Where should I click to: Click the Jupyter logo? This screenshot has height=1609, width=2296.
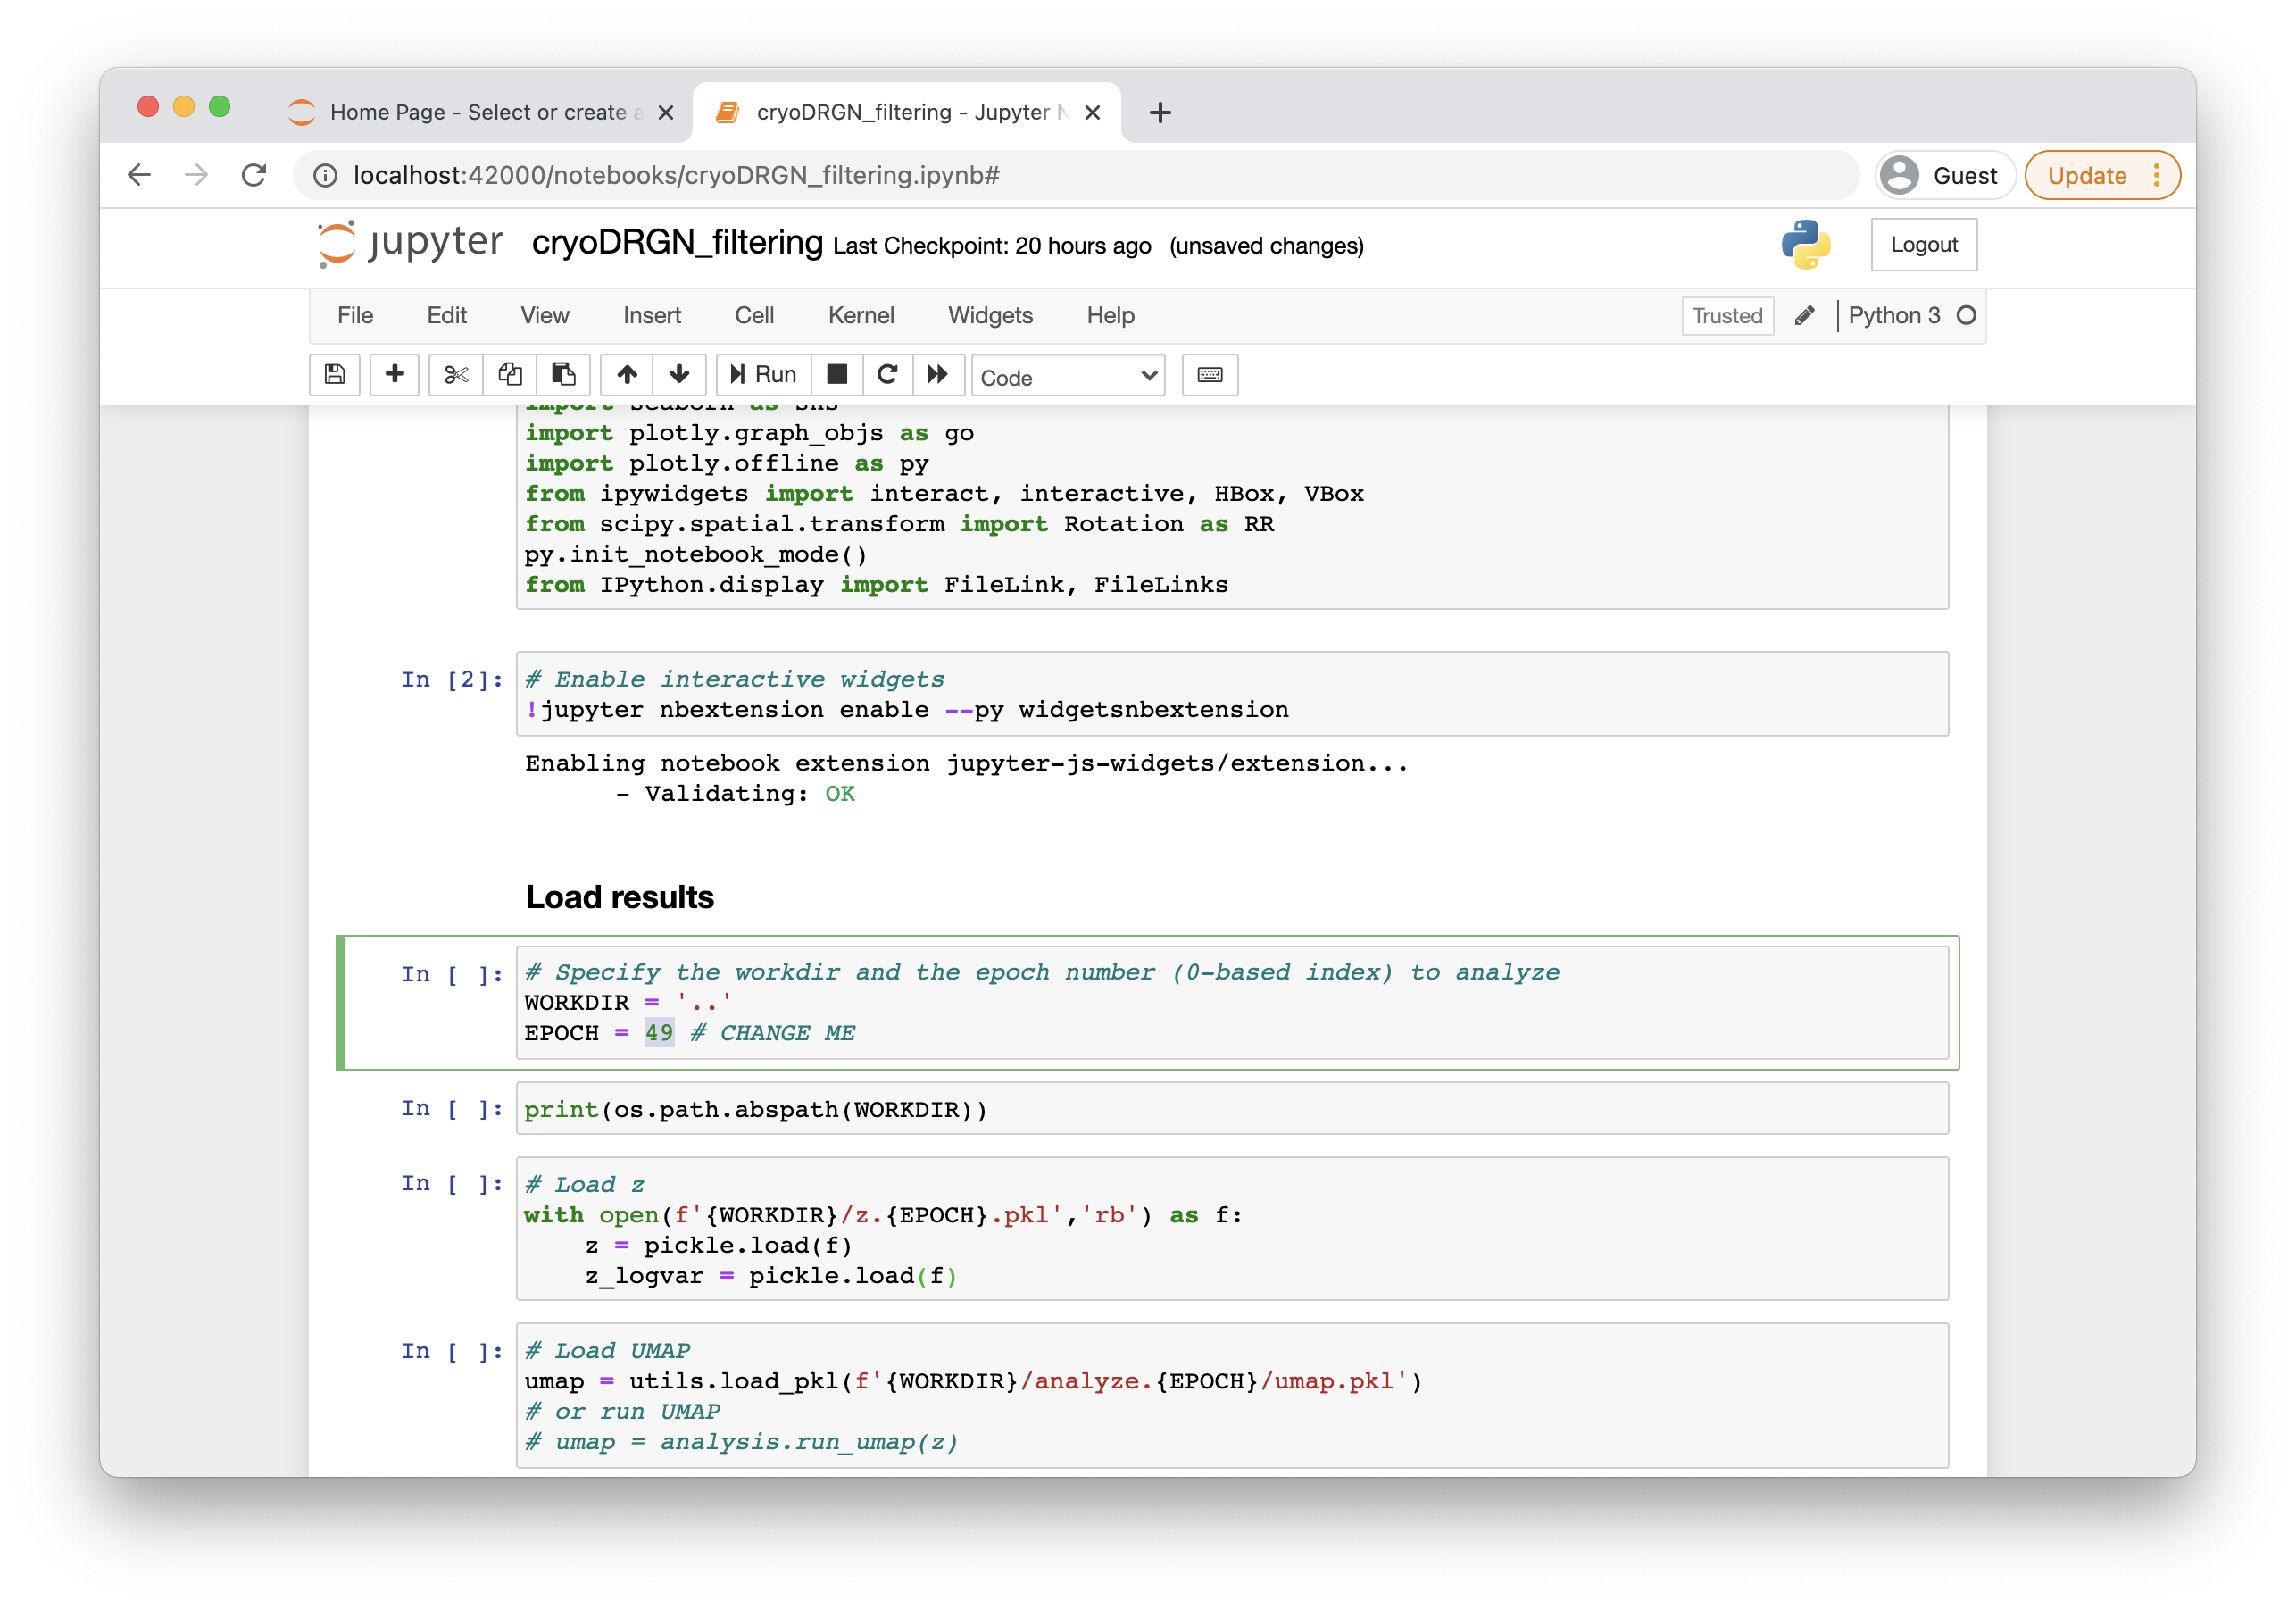(x=410, y=244)
